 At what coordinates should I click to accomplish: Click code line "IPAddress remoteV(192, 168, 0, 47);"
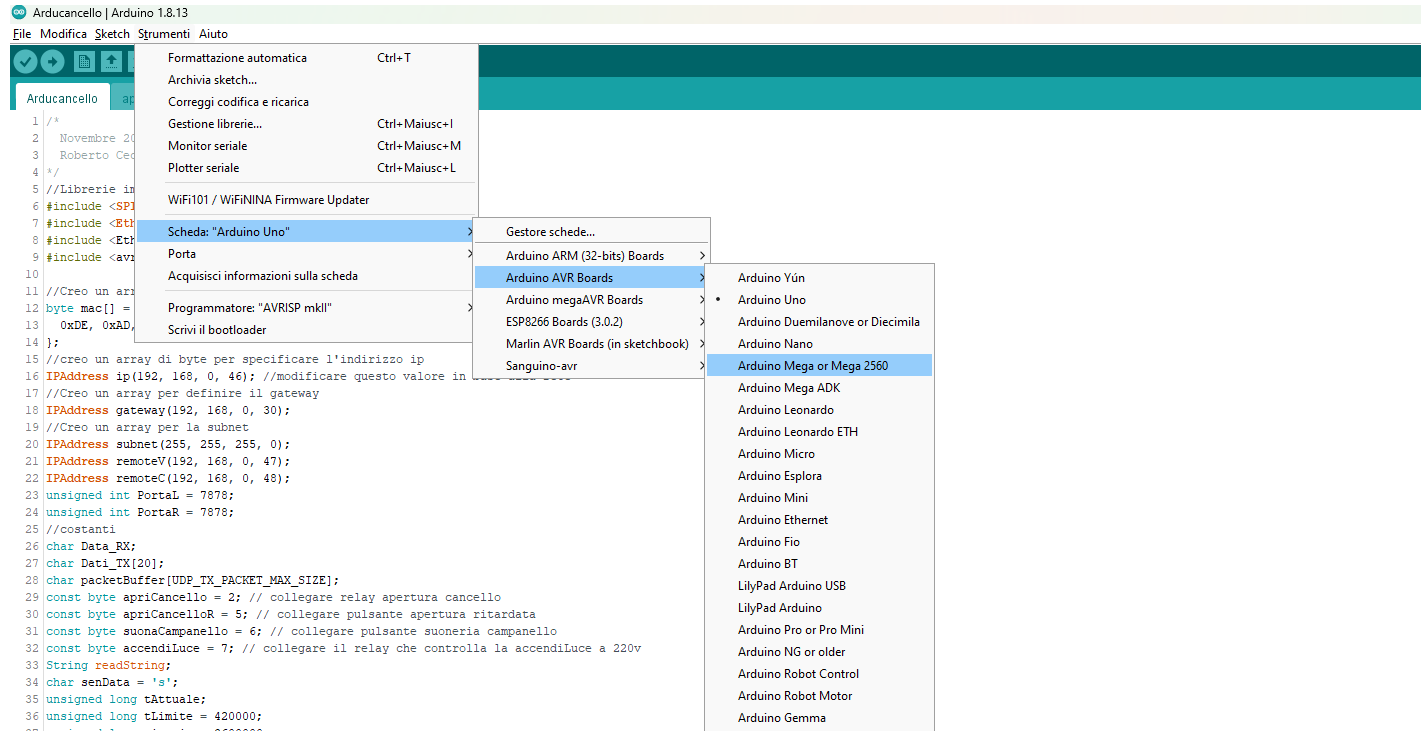[168, 461]
